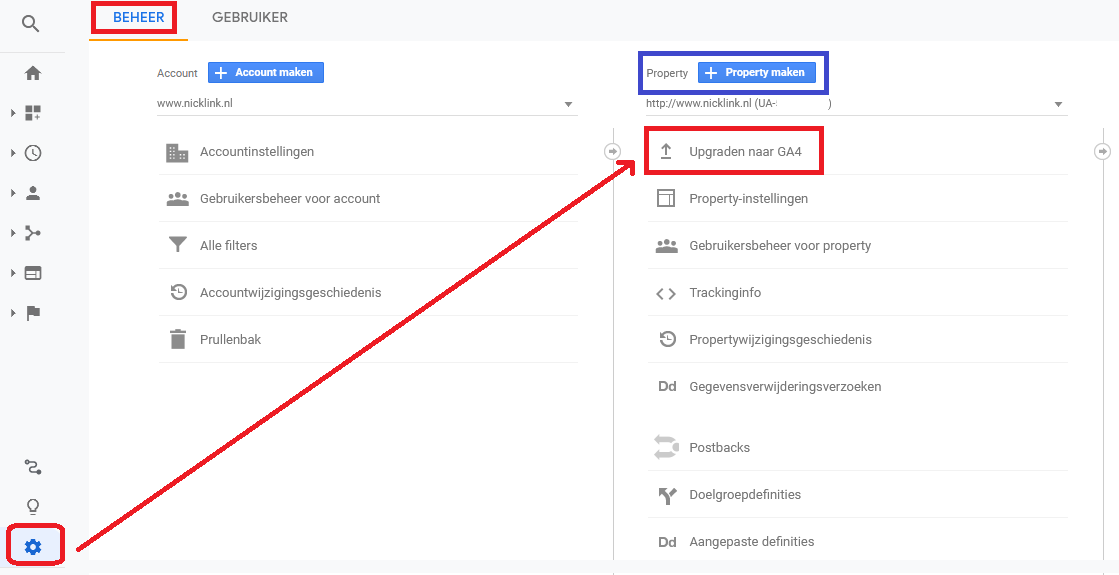
Task: Open the Audience person icon
Action: 33,193
